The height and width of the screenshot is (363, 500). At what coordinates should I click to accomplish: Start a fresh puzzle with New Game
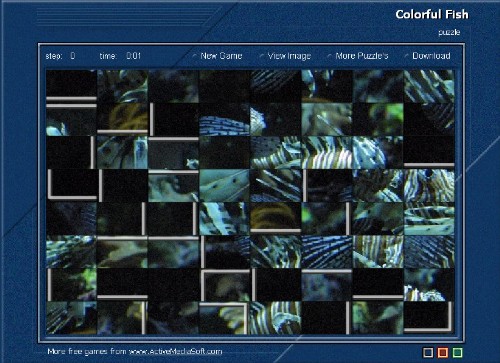(221, 56)
